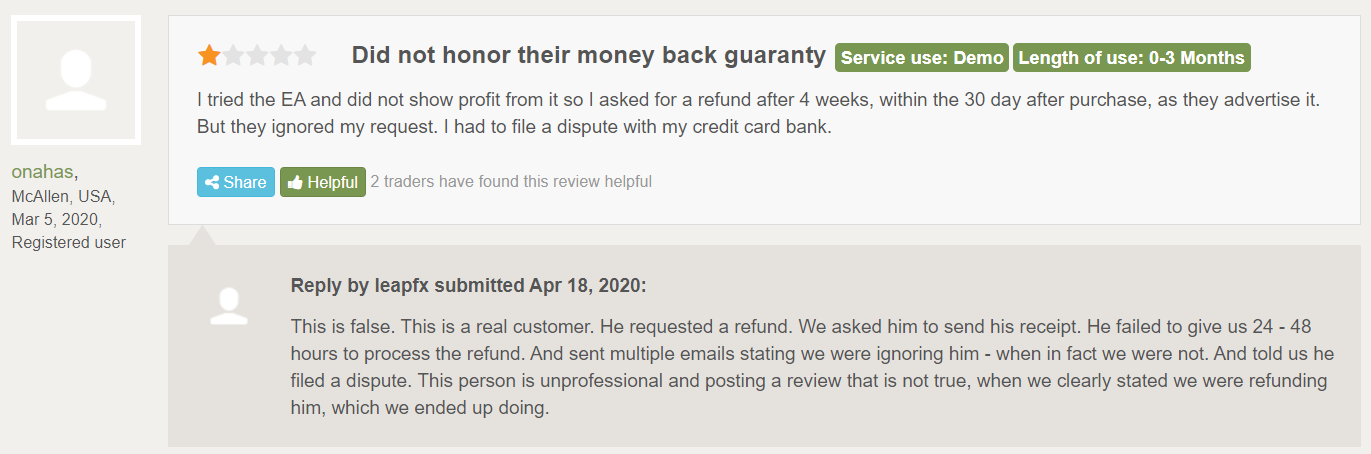Screen dimensions: 1371x454
Task: Click the 'Length of use: 0-3 Months' badge
Action: (x=1132, y=58)
